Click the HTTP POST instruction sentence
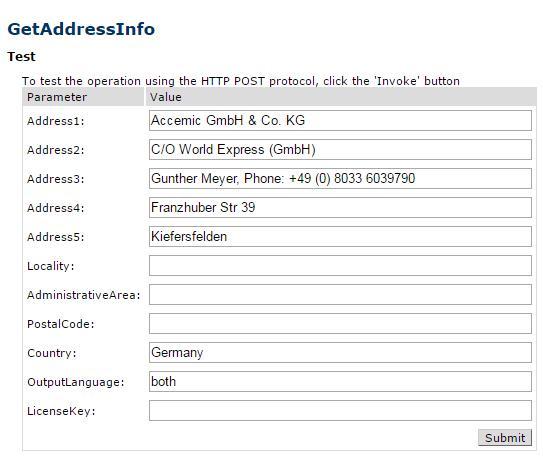This screenshot has width=543, height=470. tap(241, 81)
